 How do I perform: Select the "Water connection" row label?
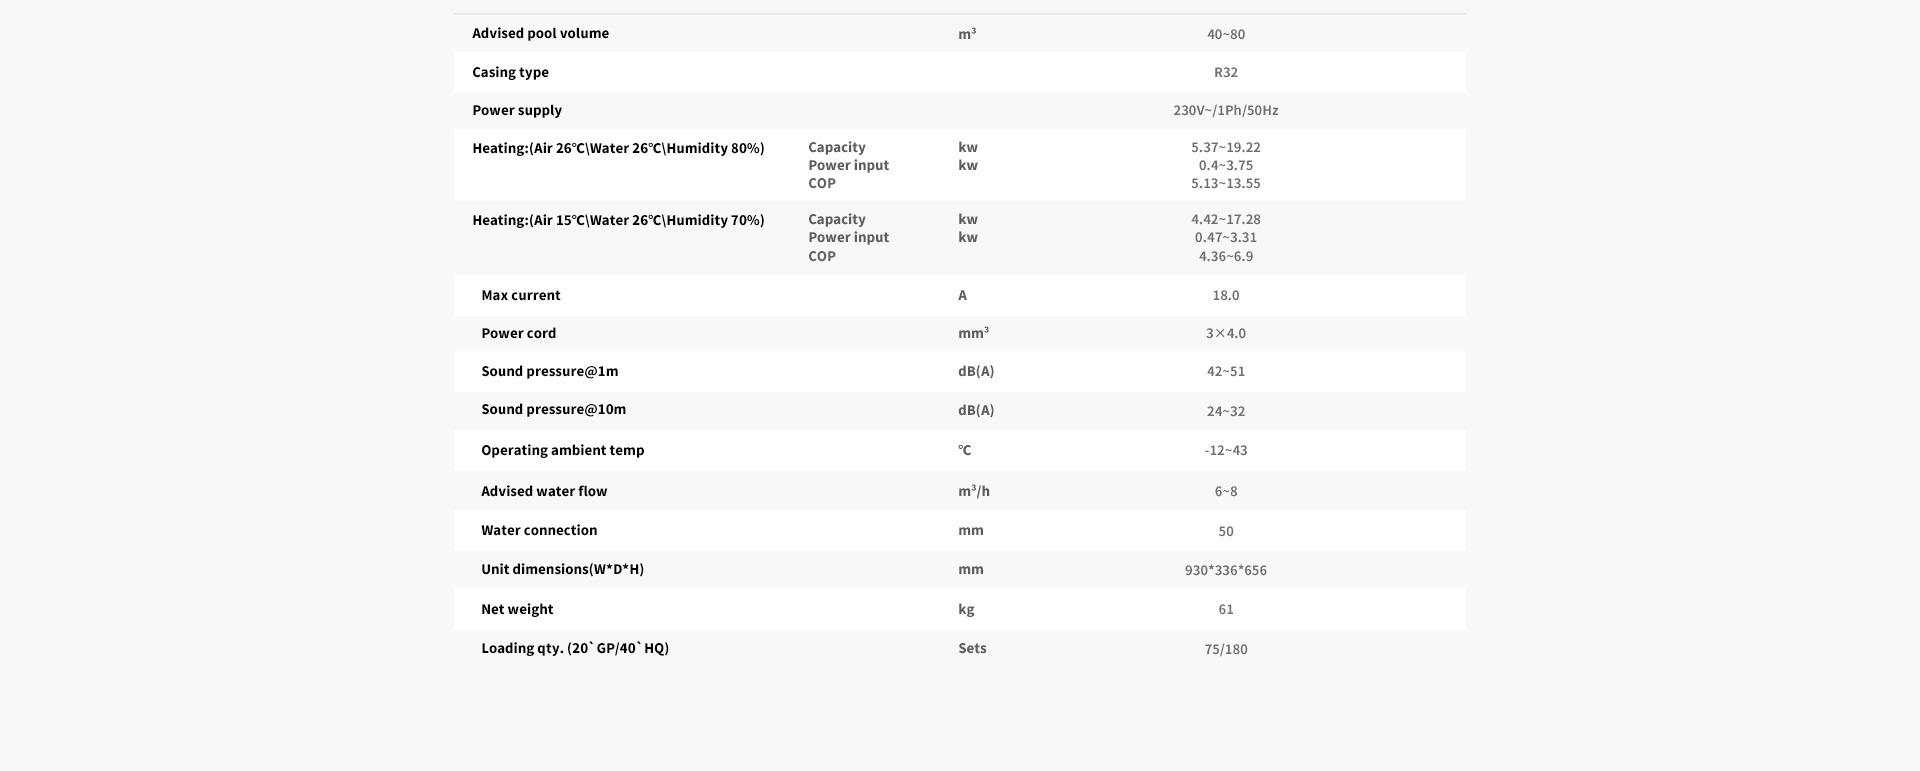[539, 530]
